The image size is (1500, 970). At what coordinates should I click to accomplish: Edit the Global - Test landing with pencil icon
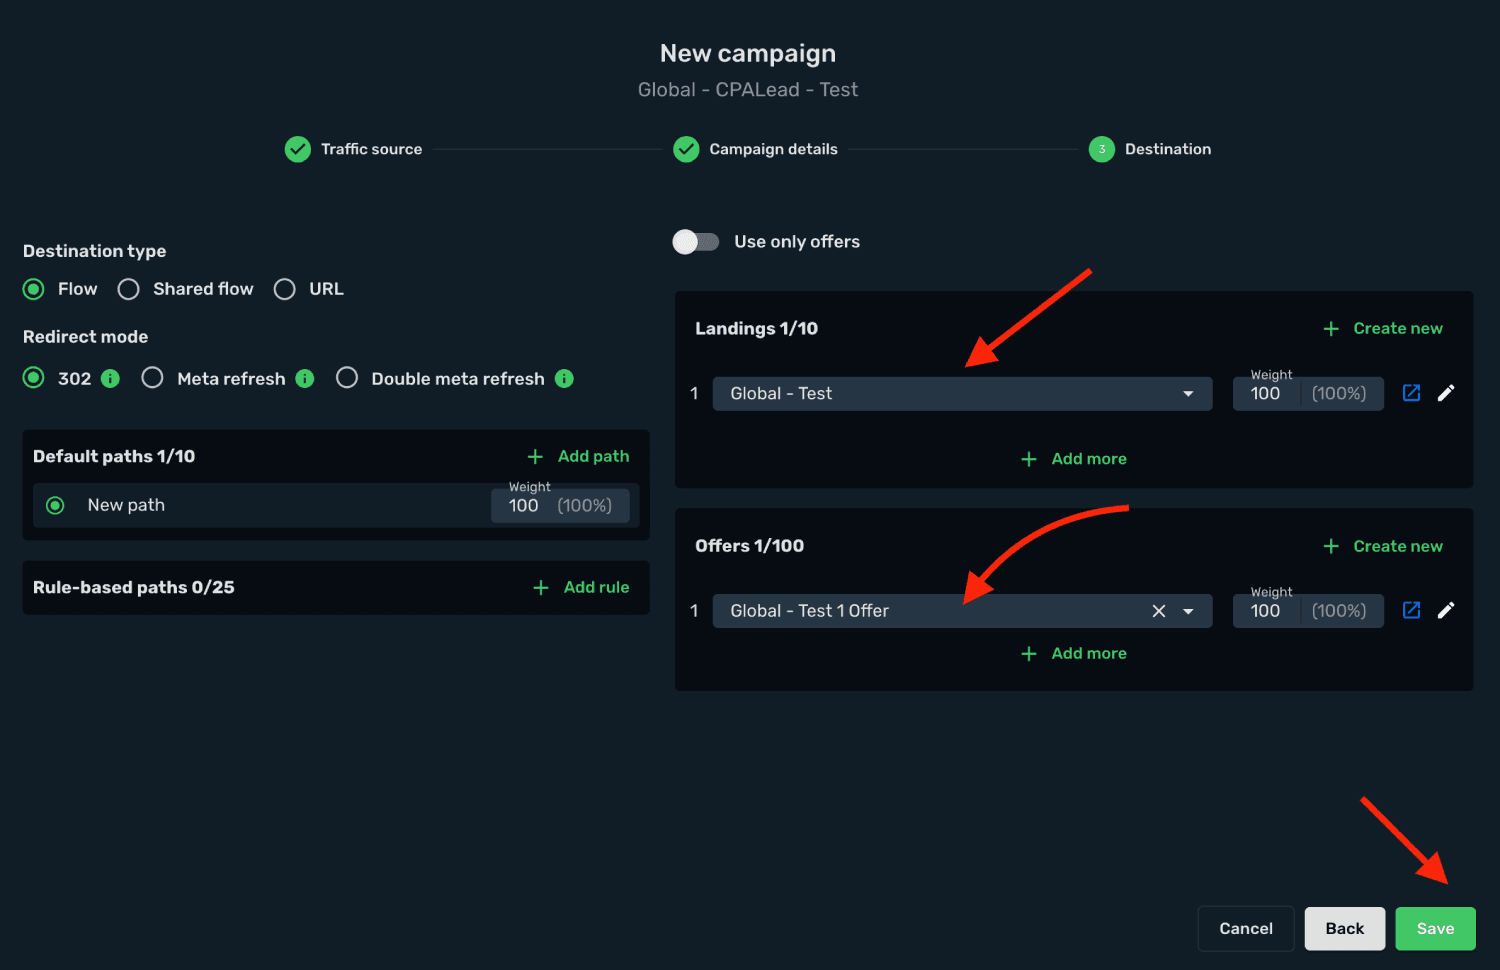coord(1446,393)
